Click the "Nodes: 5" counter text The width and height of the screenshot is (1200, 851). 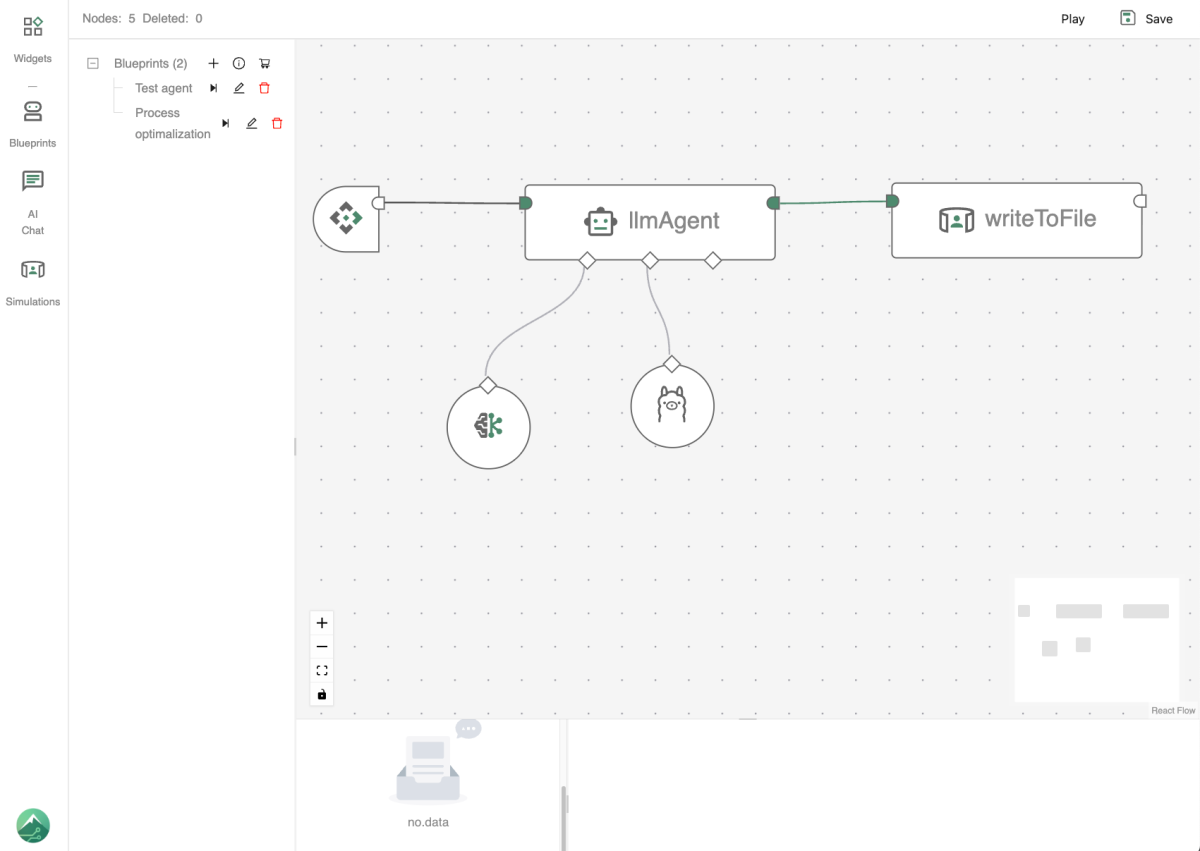[109, 18]
